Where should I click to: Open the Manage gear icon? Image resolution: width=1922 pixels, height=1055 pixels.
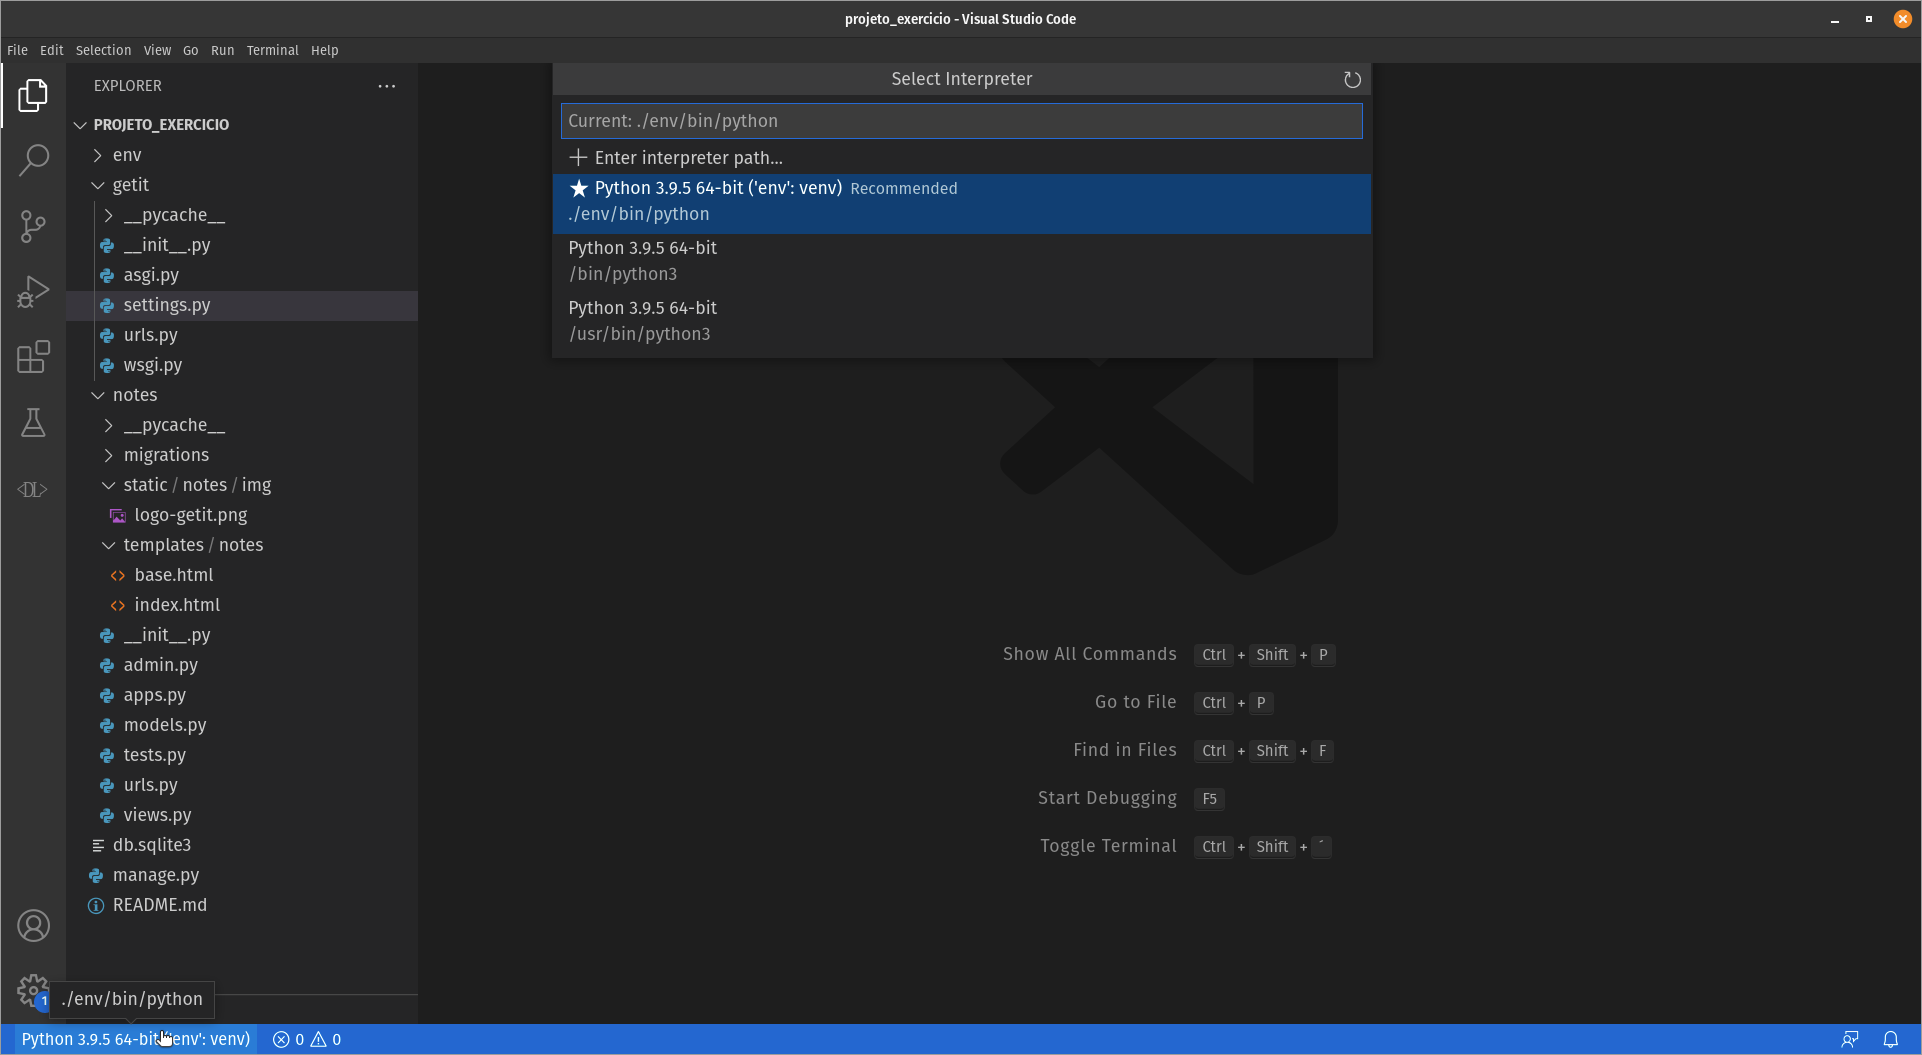point(33,991)
